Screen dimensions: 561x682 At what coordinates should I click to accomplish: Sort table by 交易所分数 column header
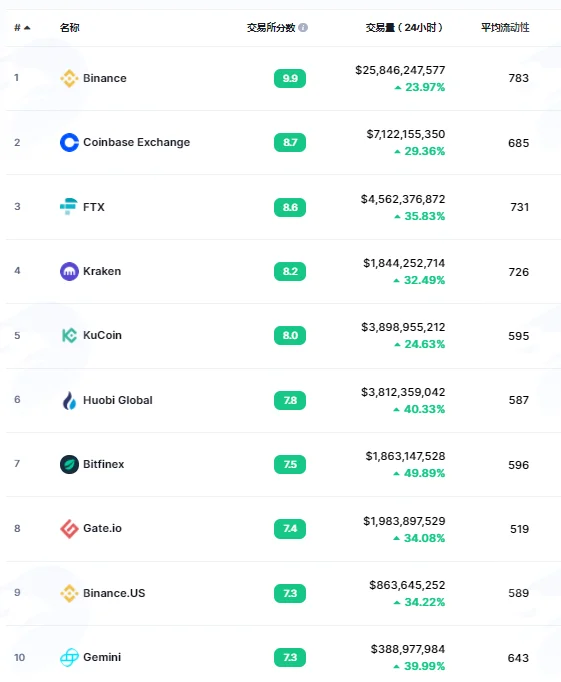point(271,27)
